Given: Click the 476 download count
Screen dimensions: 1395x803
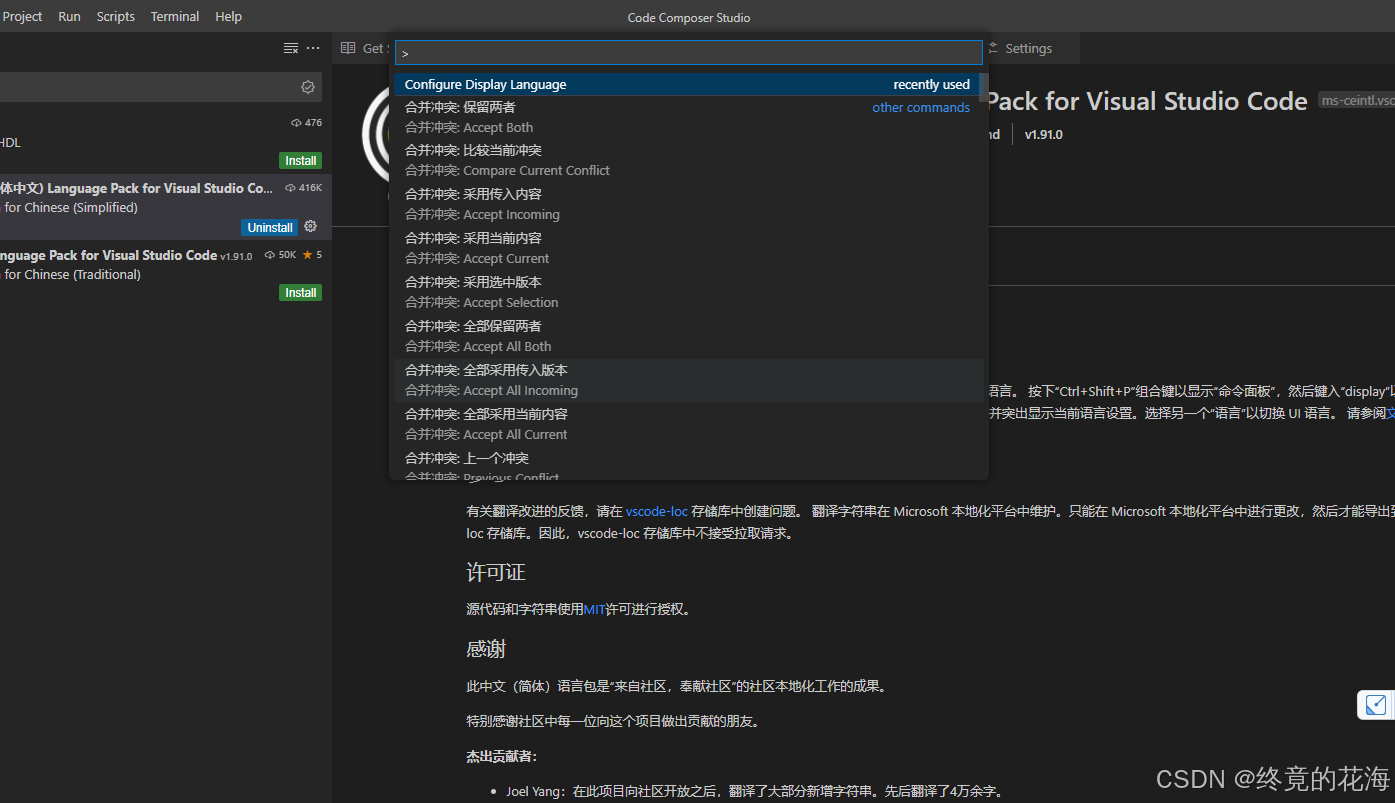Looking at the screenshot, I should pyautogui.click(x=306, y=123).
